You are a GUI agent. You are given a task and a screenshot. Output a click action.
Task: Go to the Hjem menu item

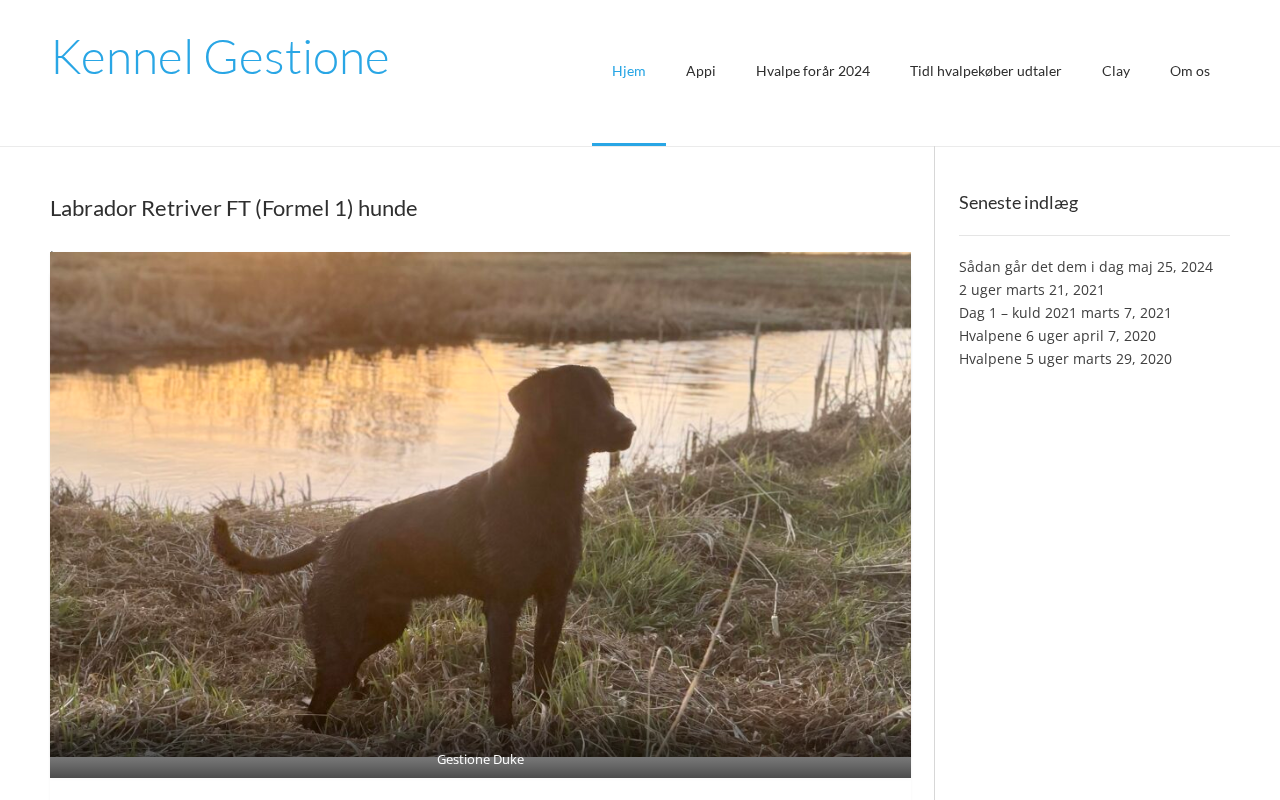629,71
